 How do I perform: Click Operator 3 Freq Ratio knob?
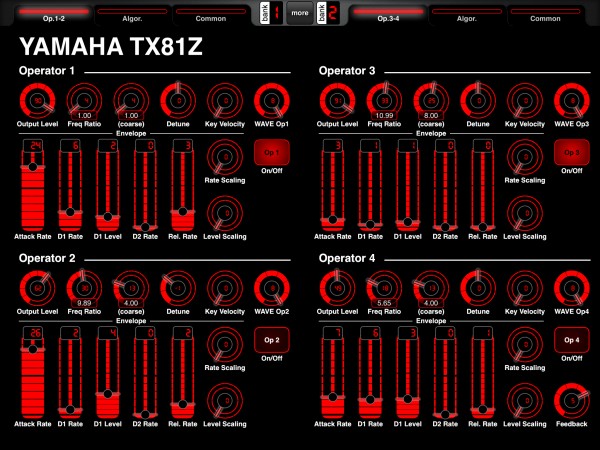click(384, 101)
